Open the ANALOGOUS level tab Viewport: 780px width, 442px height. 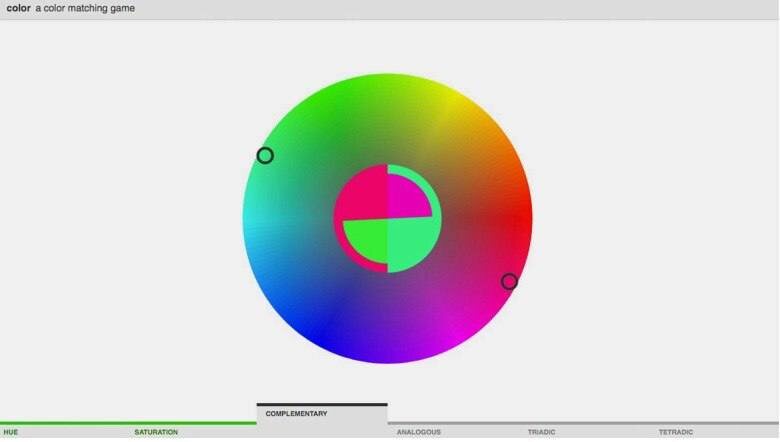418,432
